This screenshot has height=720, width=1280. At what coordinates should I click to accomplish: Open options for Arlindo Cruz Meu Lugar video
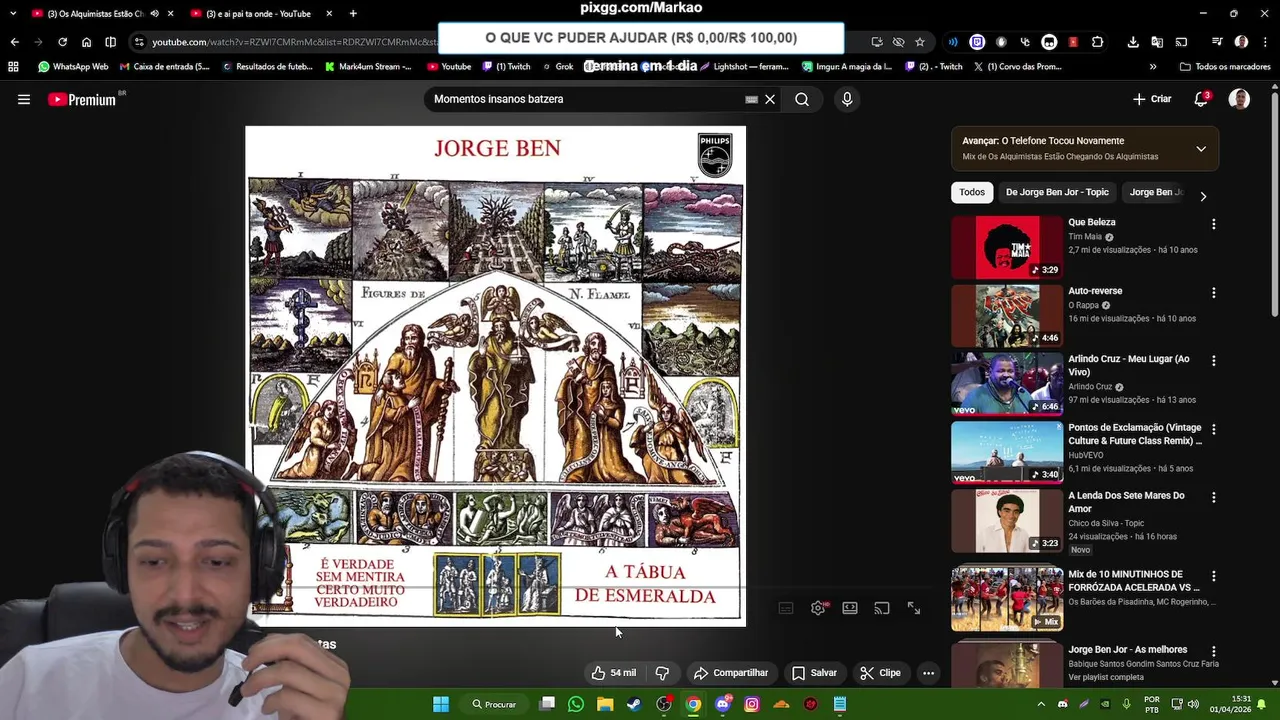(1213, 361)
